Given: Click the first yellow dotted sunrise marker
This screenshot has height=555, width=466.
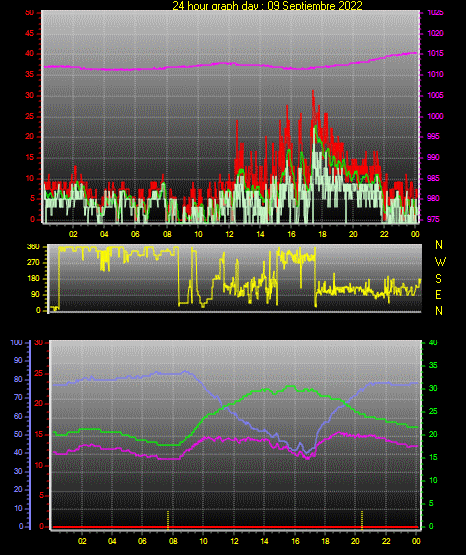Looking at the screenshot, I should 168,520.
